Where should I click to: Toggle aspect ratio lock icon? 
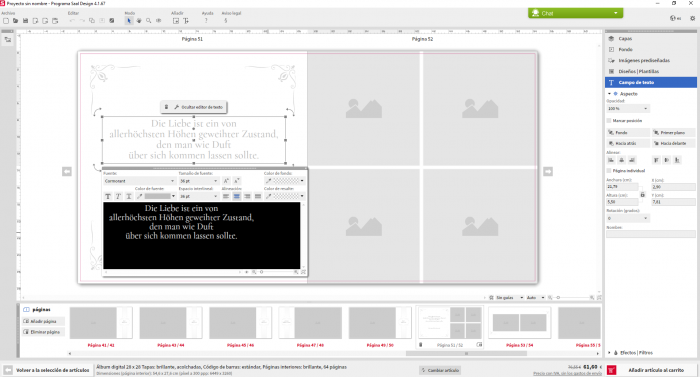coord(642,195)
